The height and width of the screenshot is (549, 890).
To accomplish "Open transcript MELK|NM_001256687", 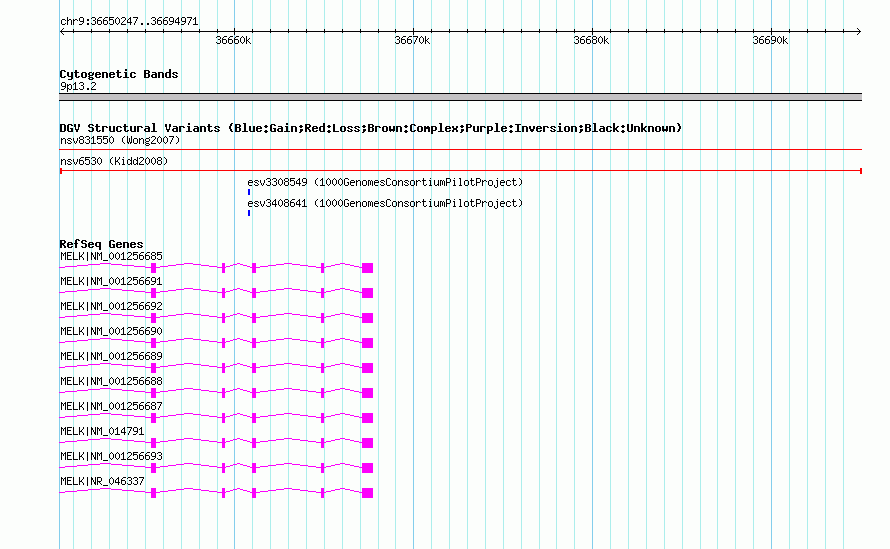I will click(111, 406).
